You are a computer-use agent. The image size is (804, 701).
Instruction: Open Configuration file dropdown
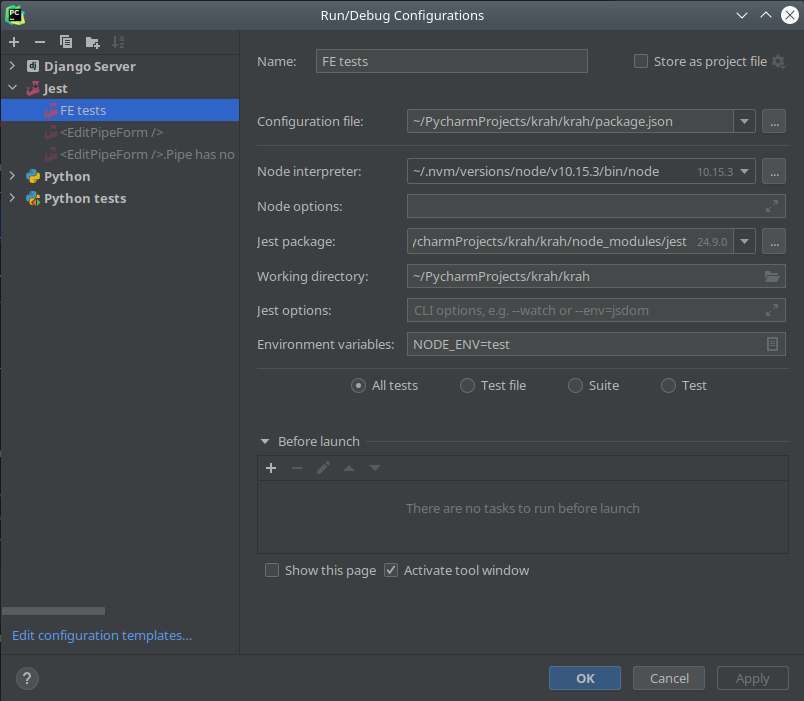tap(744, 122)
